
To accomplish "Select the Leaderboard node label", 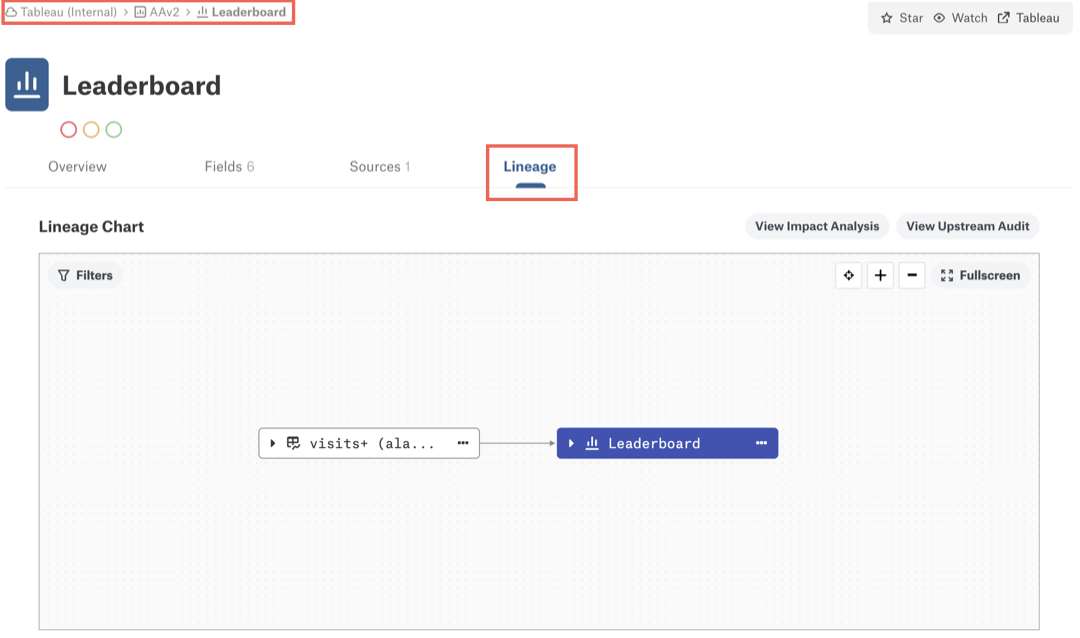I will [x=654, y=444].
